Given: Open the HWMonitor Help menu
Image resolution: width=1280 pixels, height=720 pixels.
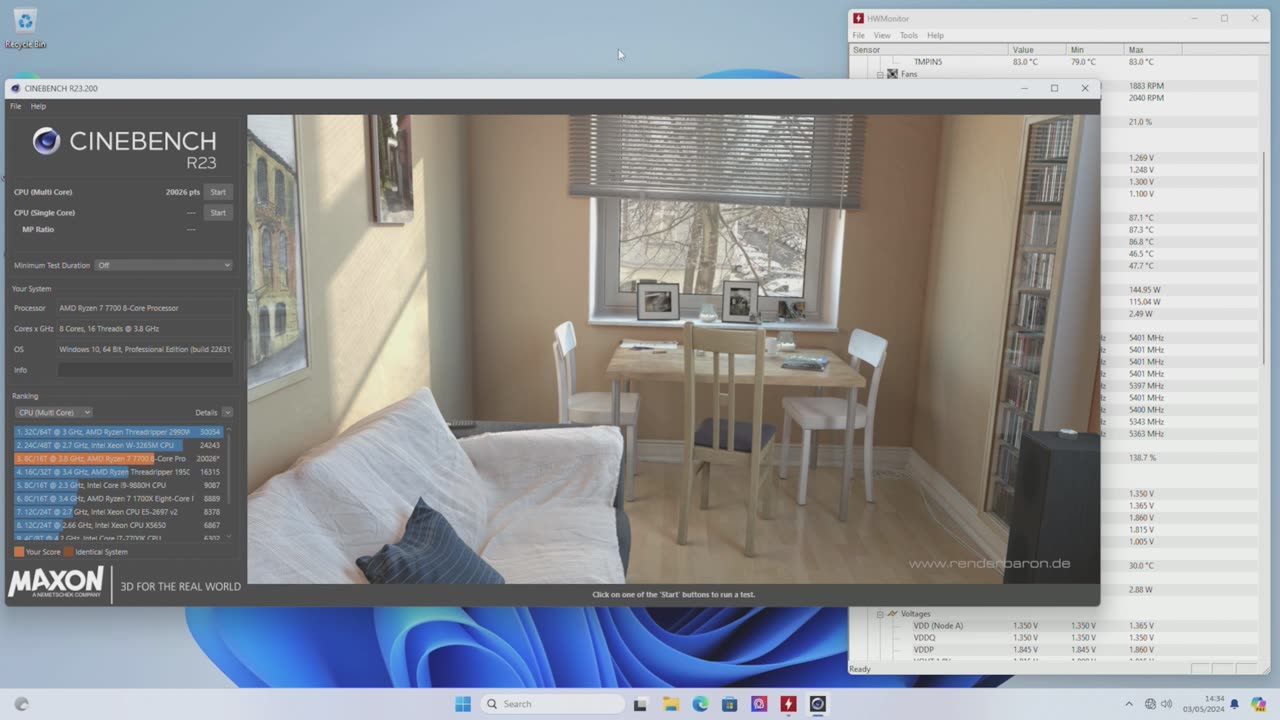Looking at the screenshot, I should point(935,35).
